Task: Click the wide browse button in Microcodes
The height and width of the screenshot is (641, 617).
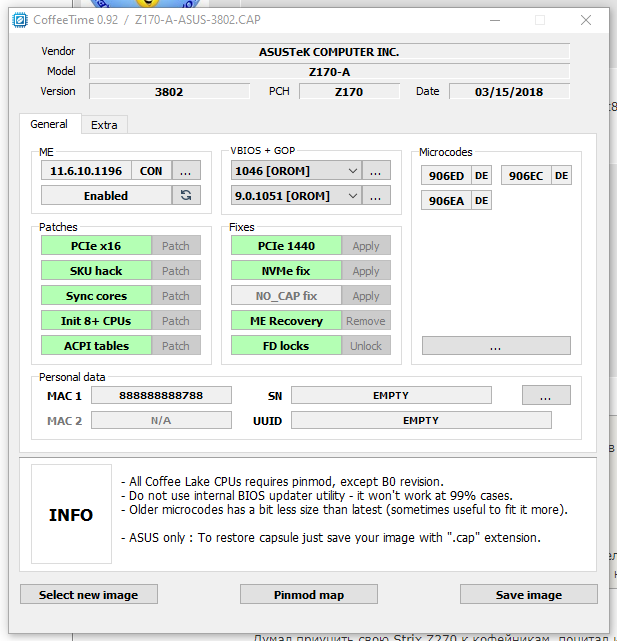Action: [496, 345]
